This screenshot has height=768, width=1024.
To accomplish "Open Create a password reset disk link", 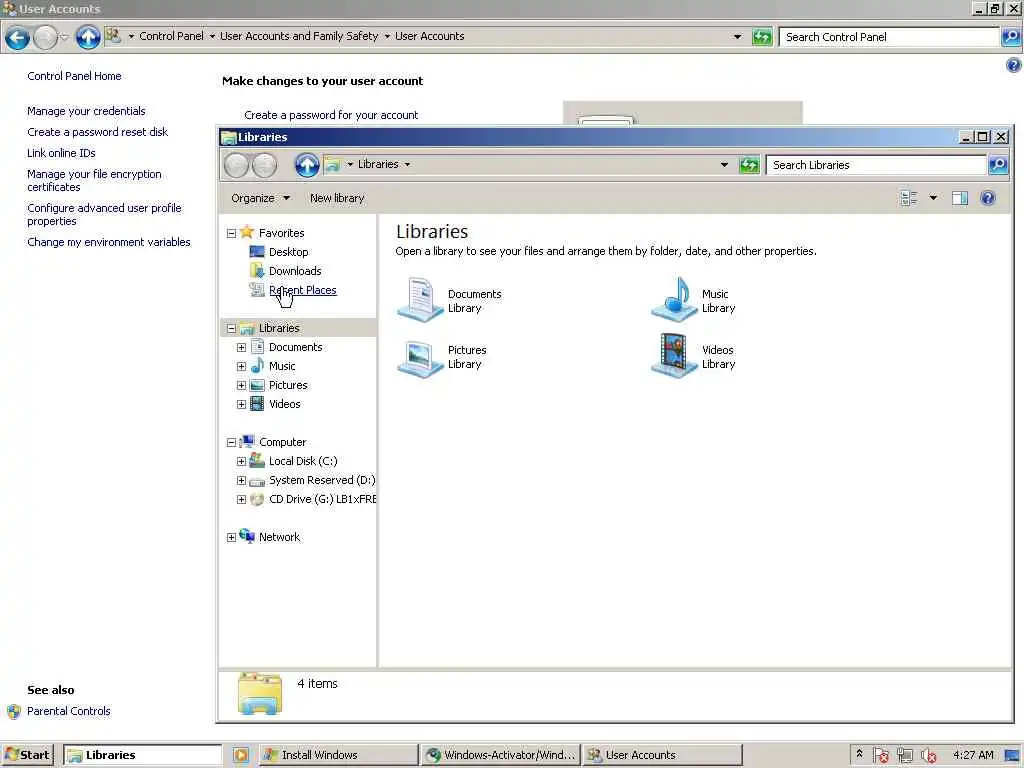I will 97,132.
